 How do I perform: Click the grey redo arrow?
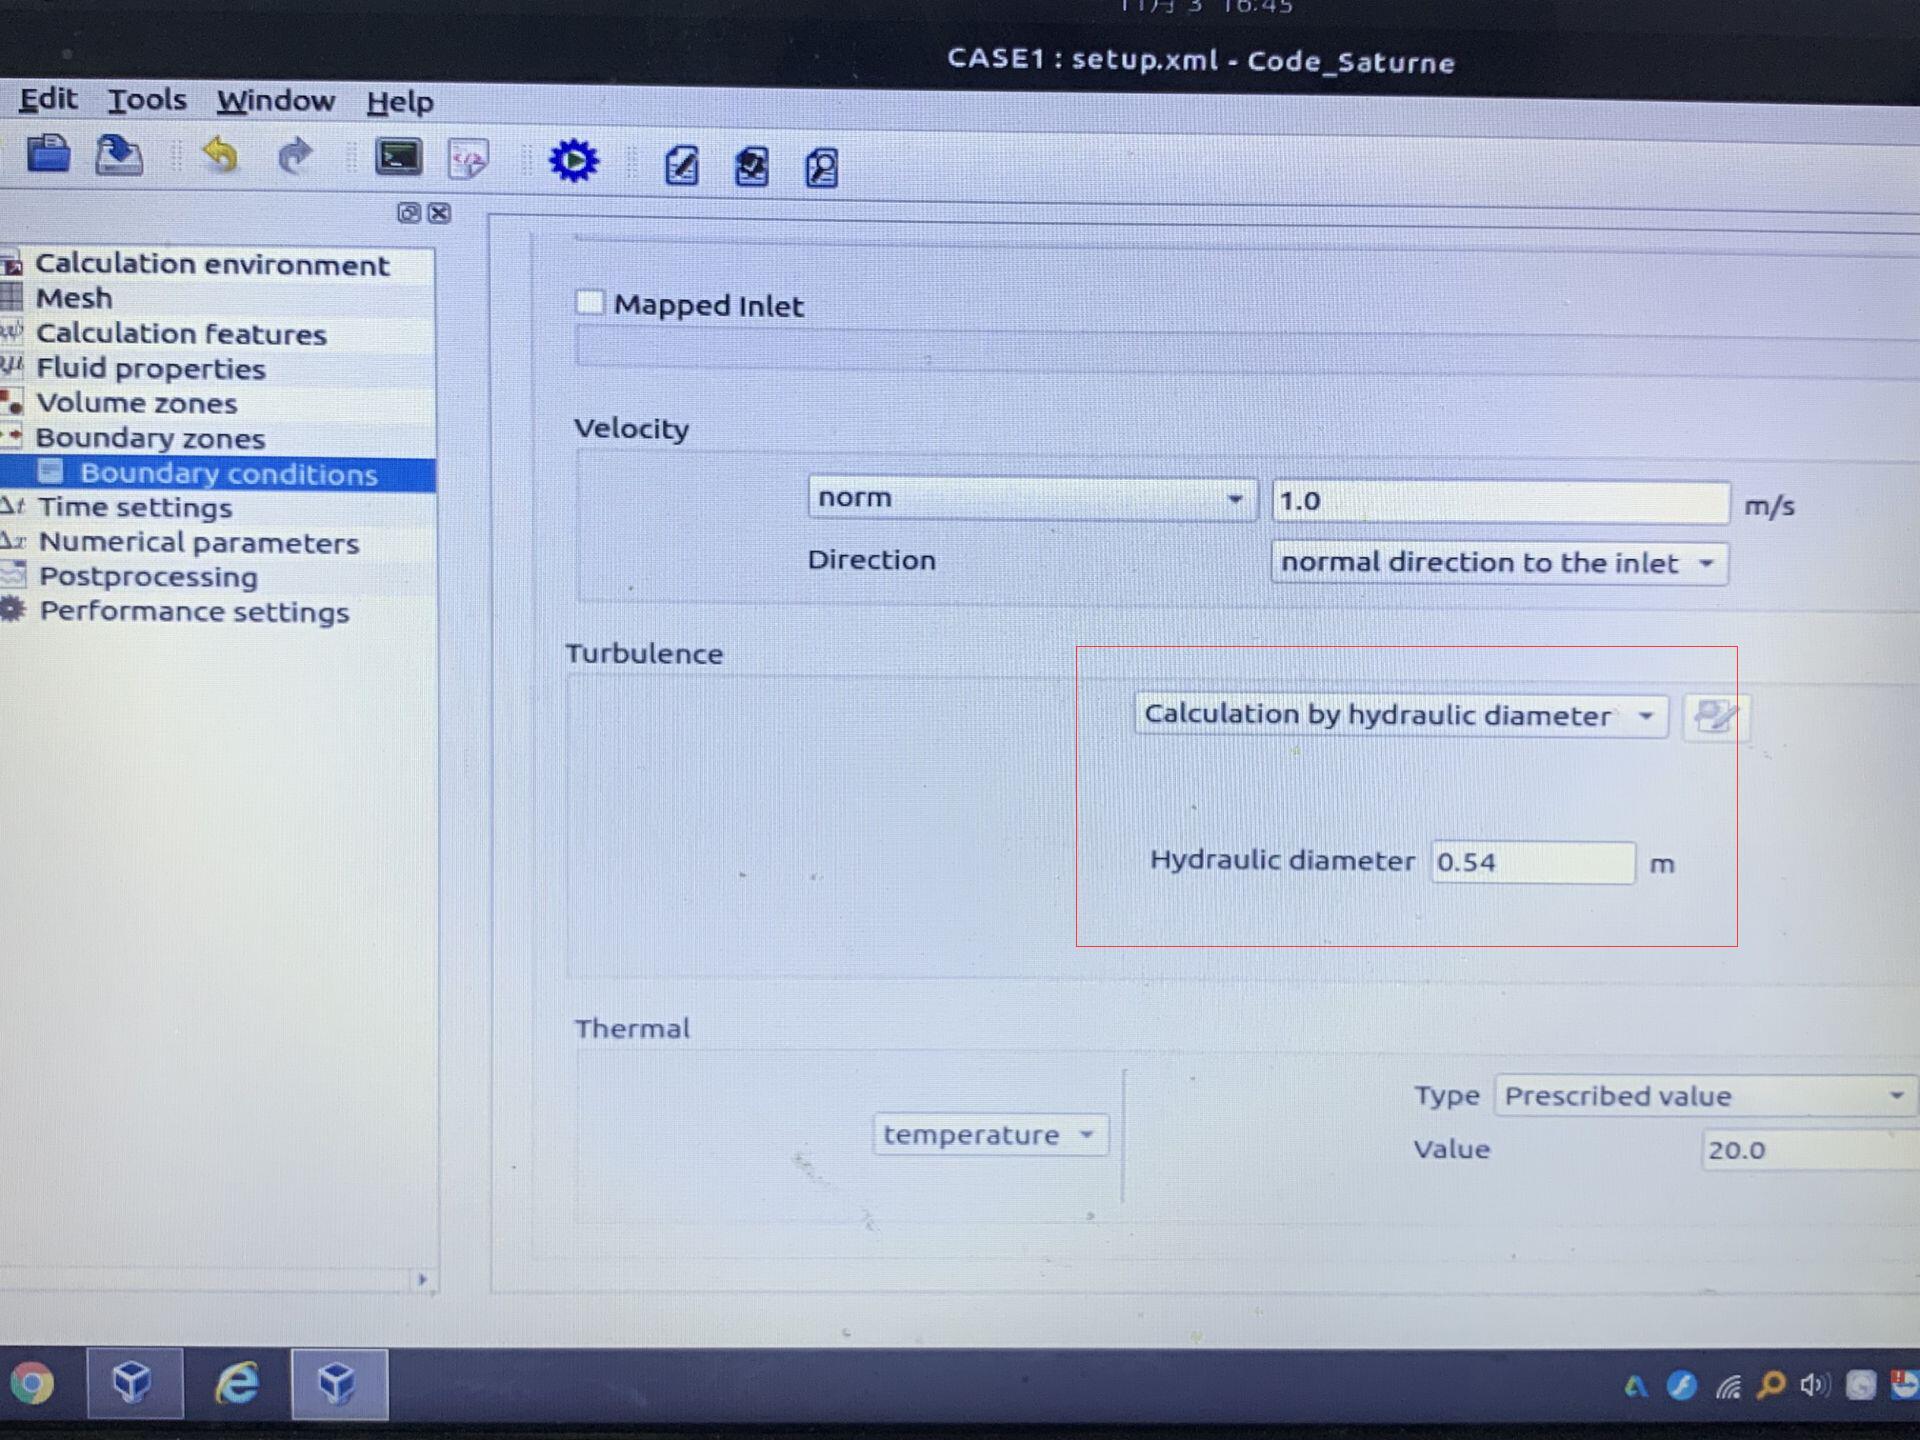(294, 156)
